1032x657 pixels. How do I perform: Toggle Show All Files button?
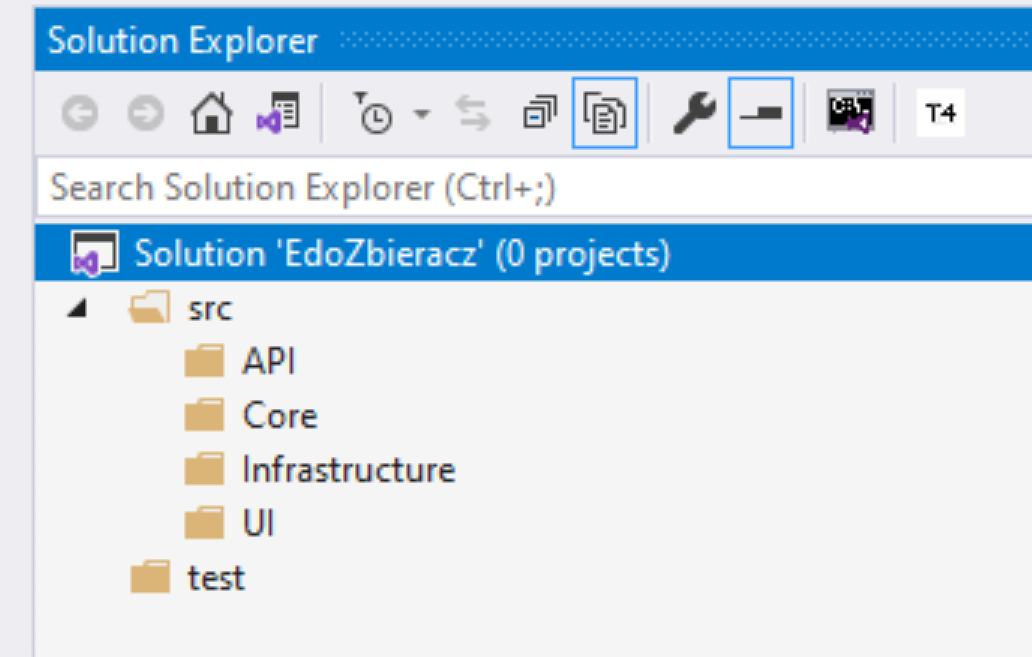[604, 113]
